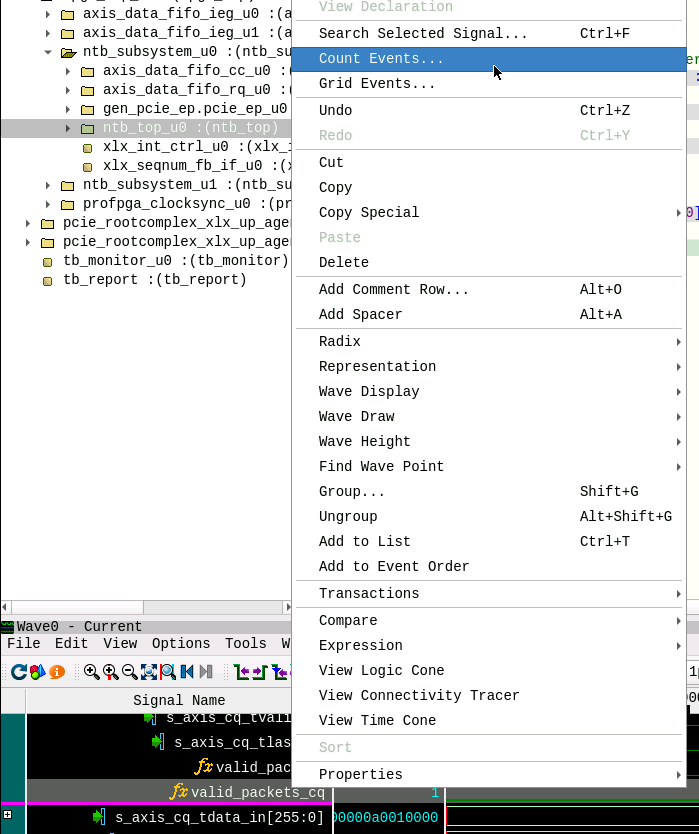Click the Zoom In magnifier icon

click(x=92, y=672)
